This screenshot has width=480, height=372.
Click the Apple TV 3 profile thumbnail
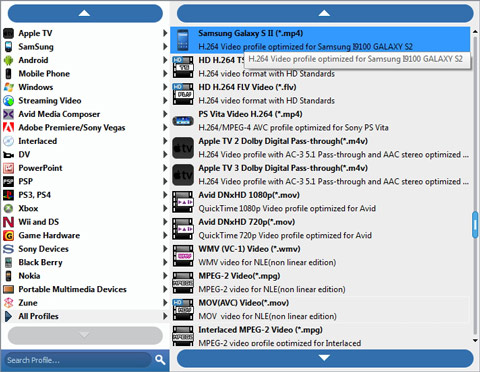click(x=183, y=175)
